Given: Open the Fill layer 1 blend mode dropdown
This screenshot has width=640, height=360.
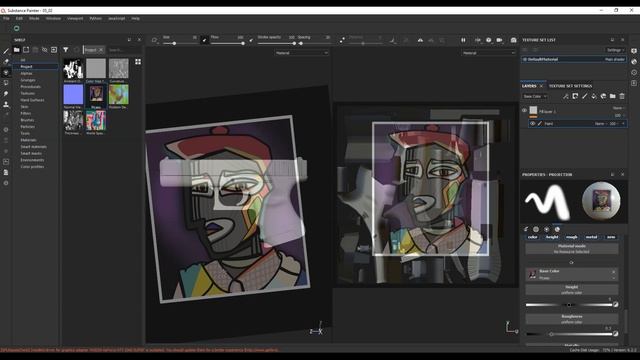Looking at the screenshot, I should tap(619, 108).
